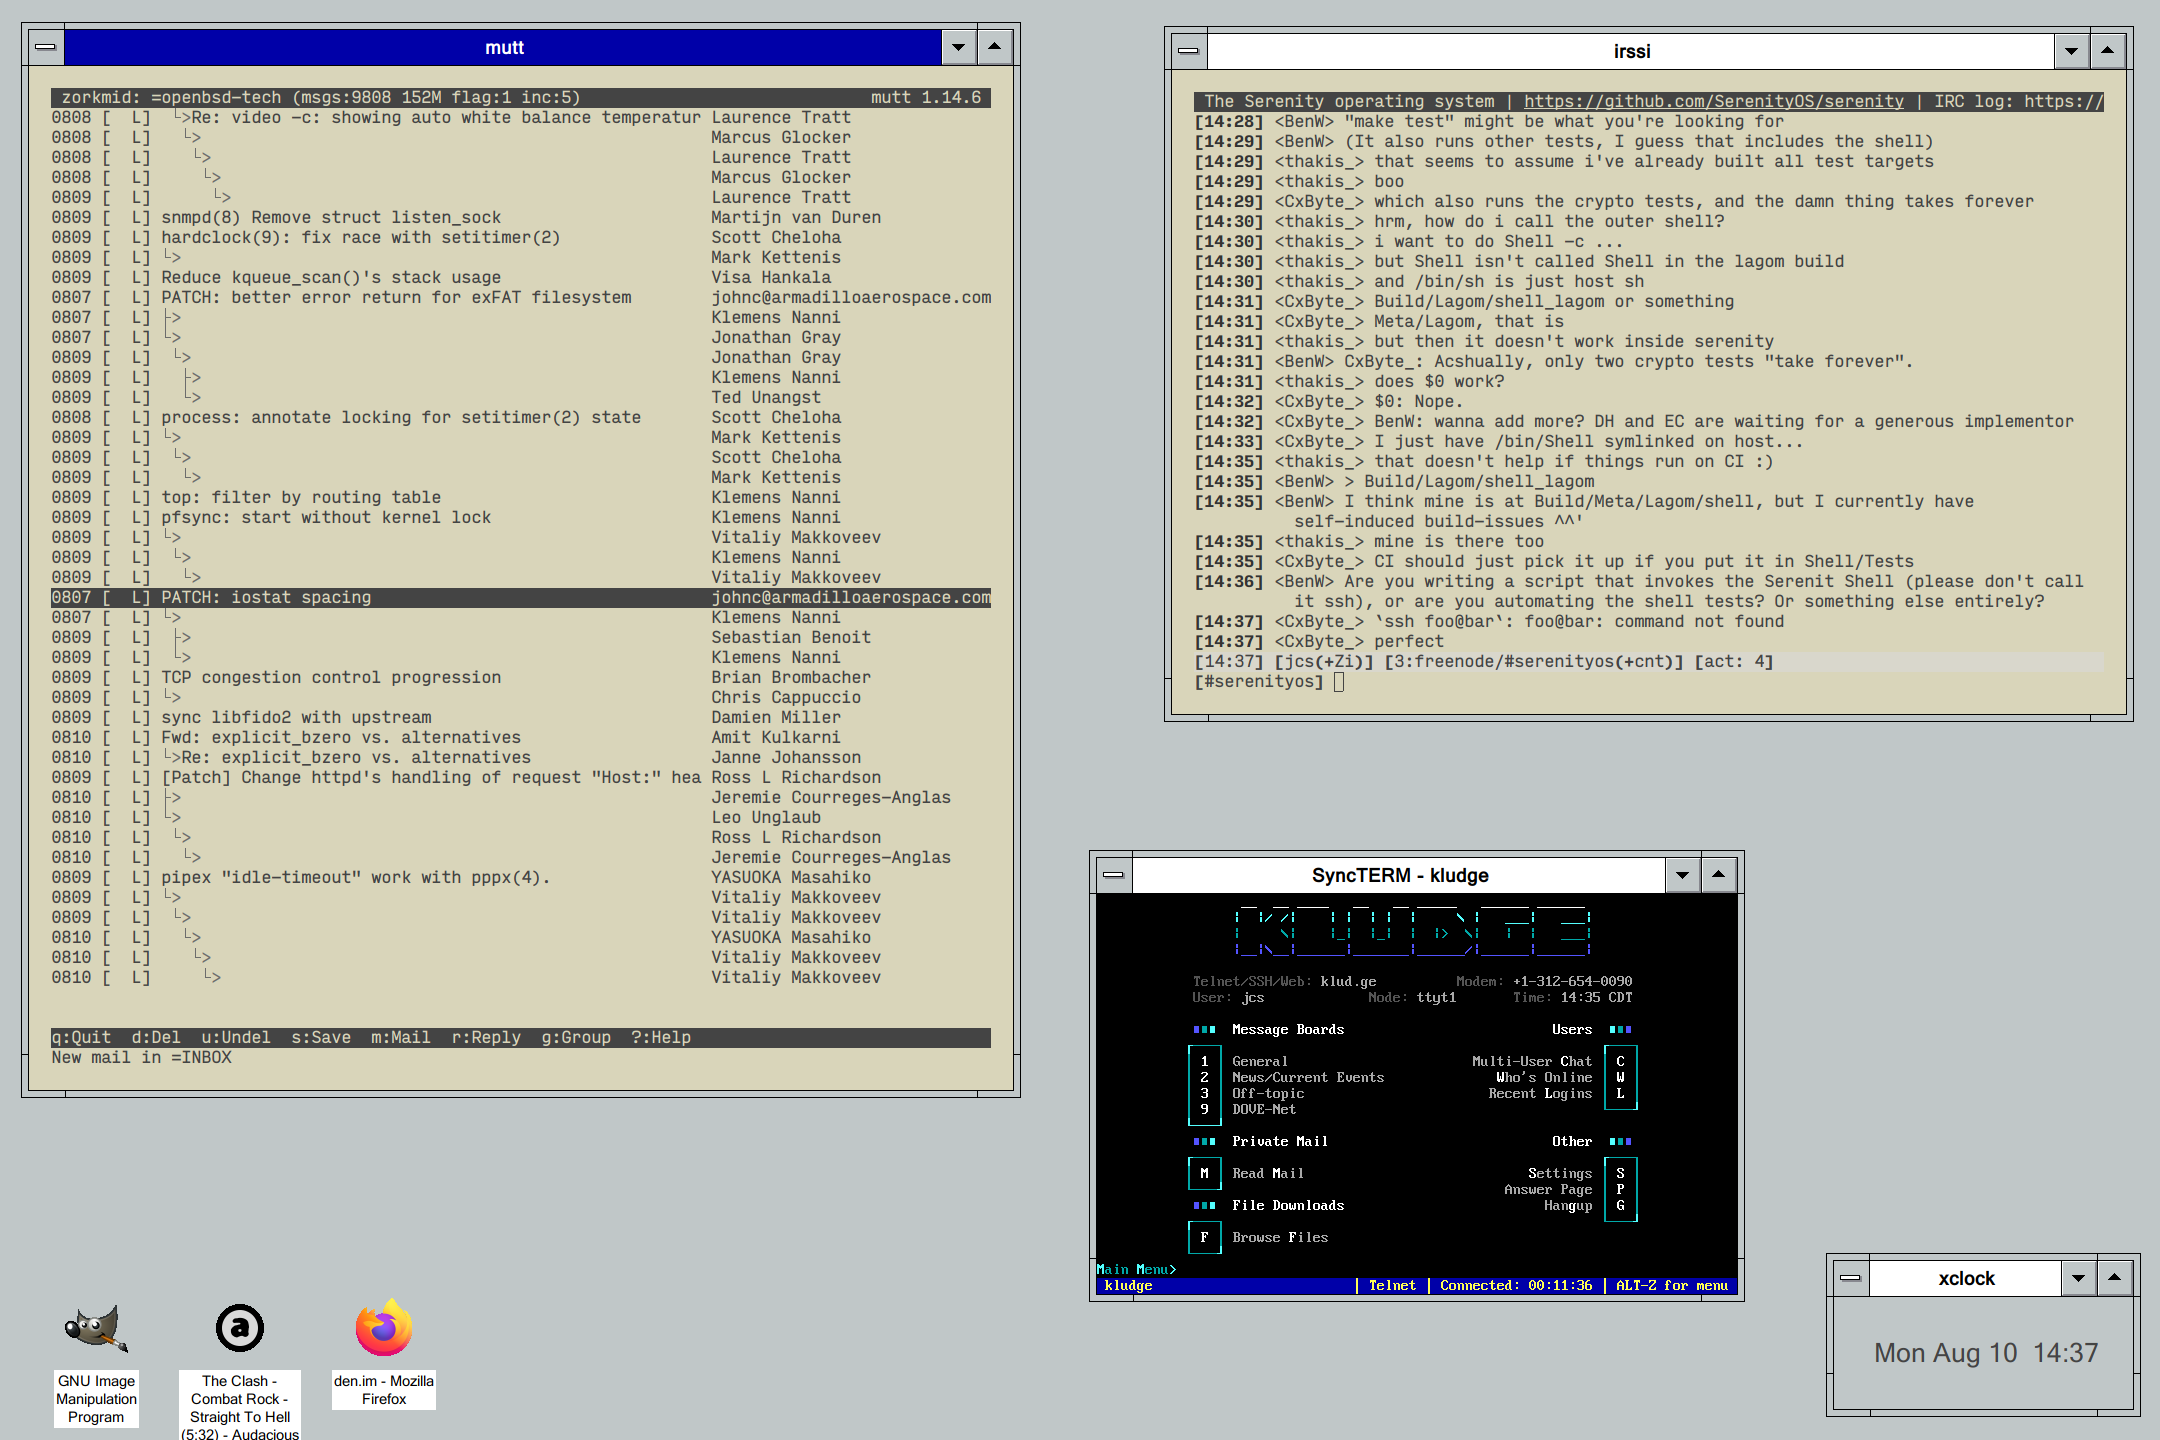The height and width of the screenshot is (1440, 2160).
Task: Select the F Browse Files box in SyncTERM
Action: click(x=1204, y=1237)
